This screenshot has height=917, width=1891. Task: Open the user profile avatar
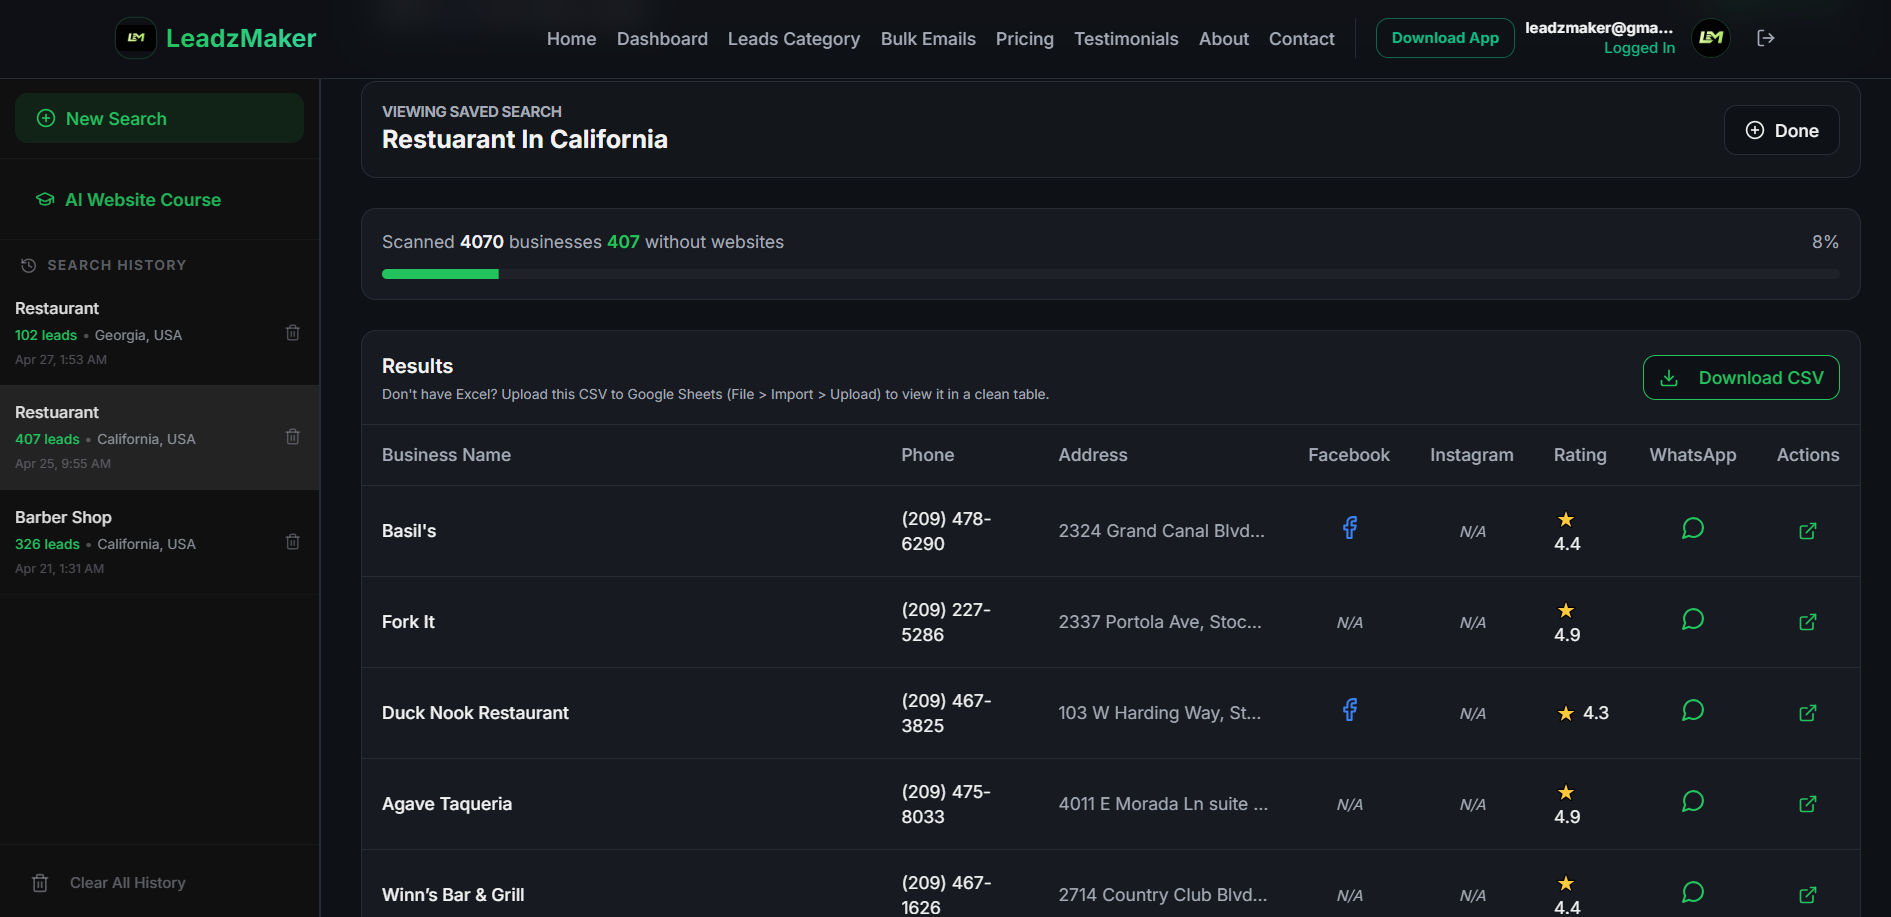click(x=1711, y=38)
